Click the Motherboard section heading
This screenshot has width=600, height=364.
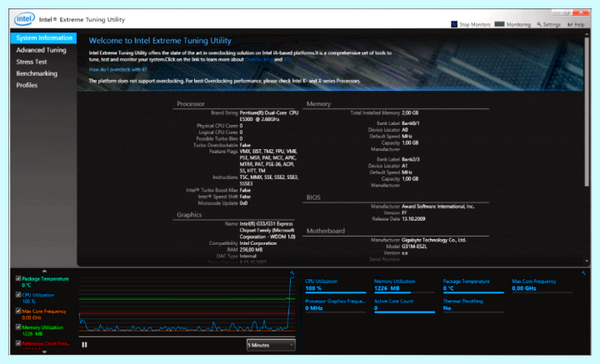(326, 231)
